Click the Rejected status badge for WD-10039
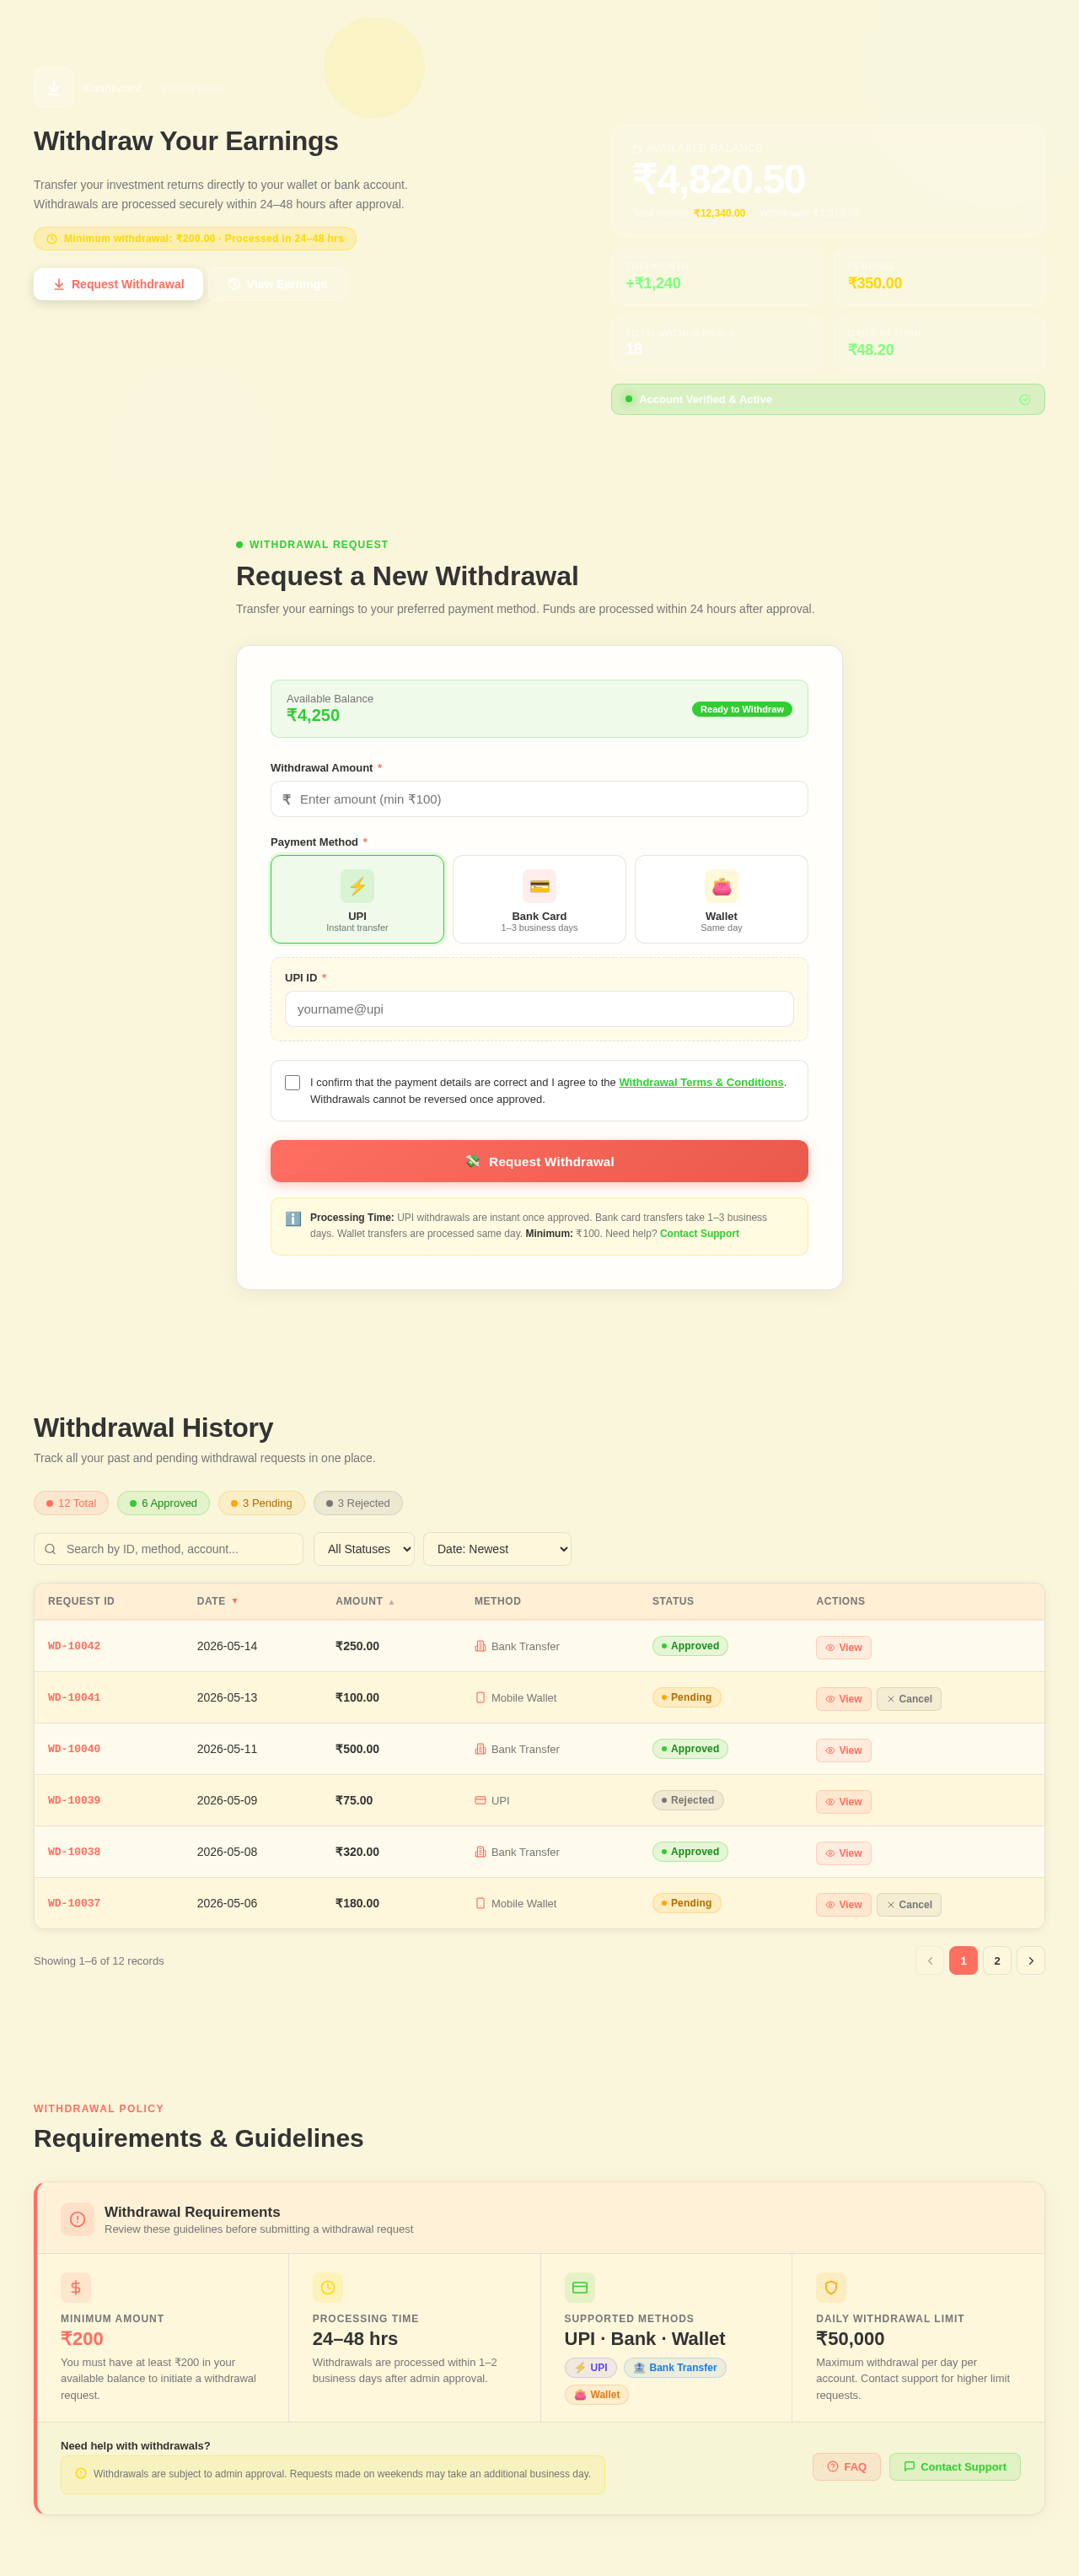The image size is (1079, 2576). tap(688, 1800)
